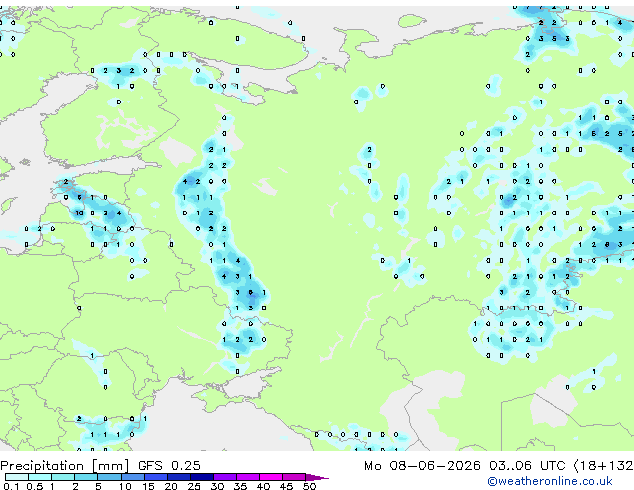
Task: Select the legend swatch between 20 and 25
Action: click(178, 477)
